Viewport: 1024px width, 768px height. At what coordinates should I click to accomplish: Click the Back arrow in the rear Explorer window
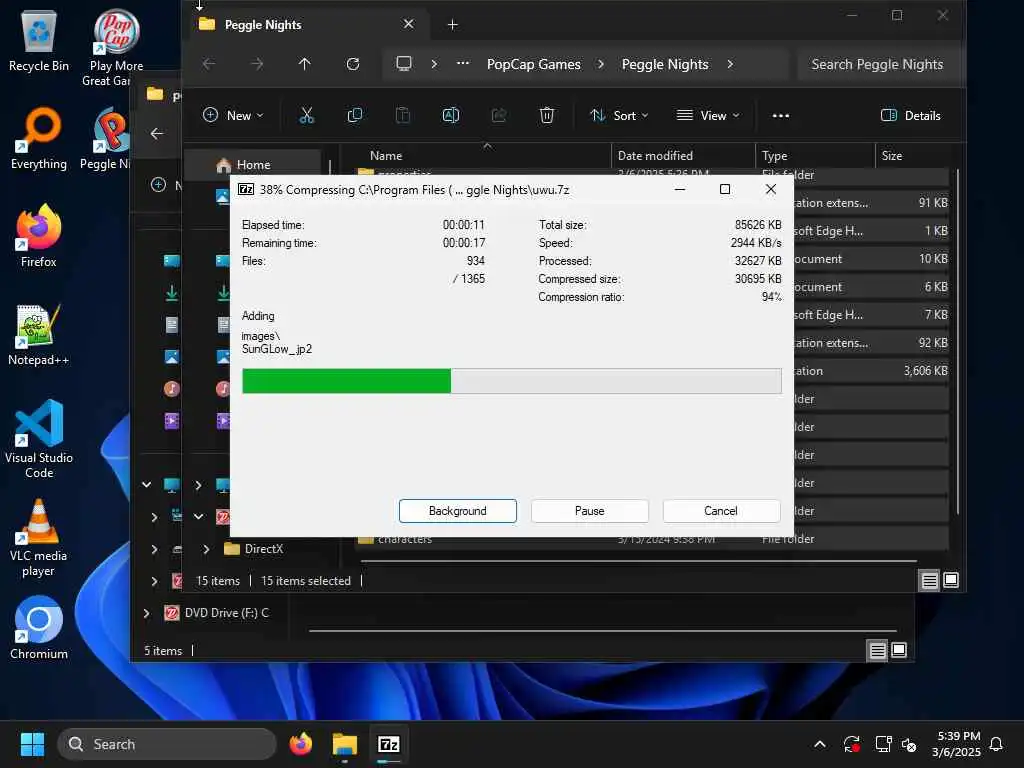click(157, 133)
